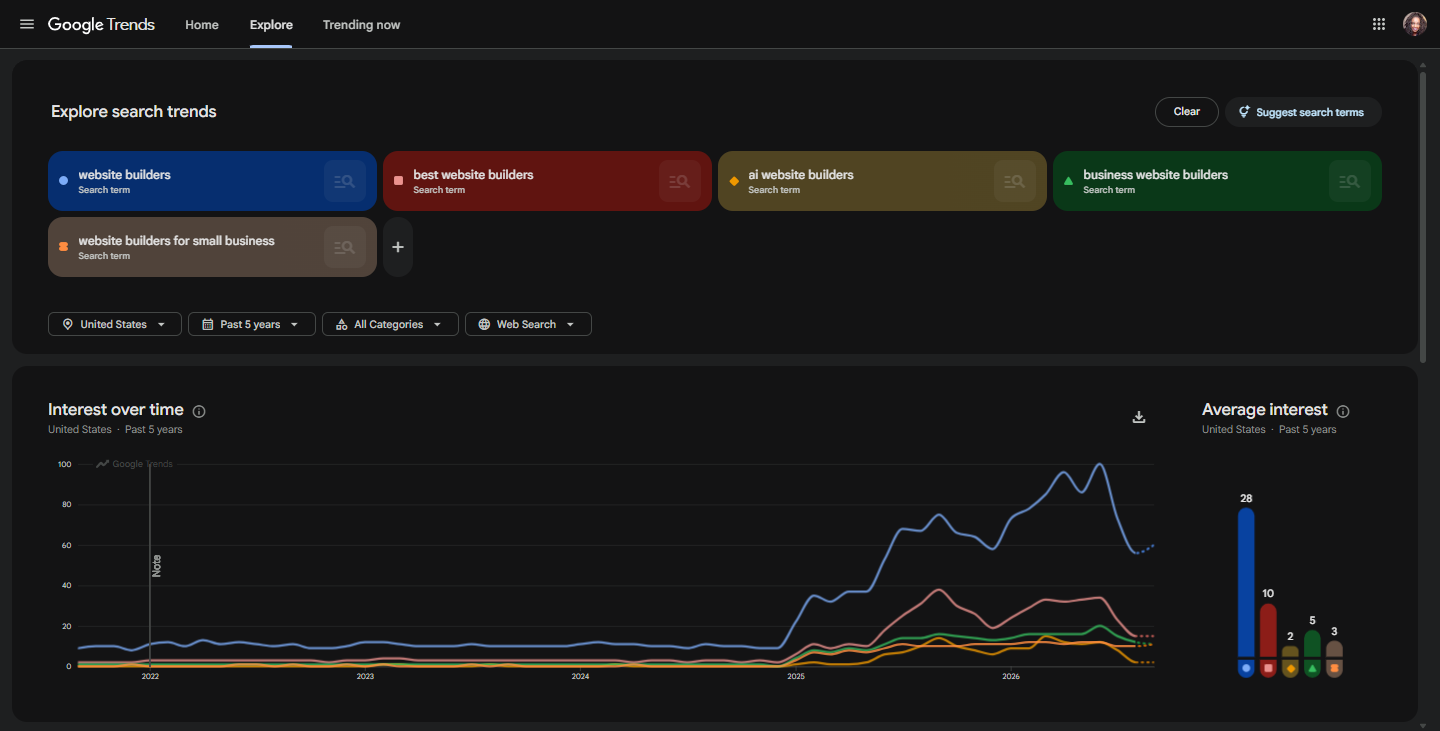Click the Average interest info icon

(x=1343, y=411)
